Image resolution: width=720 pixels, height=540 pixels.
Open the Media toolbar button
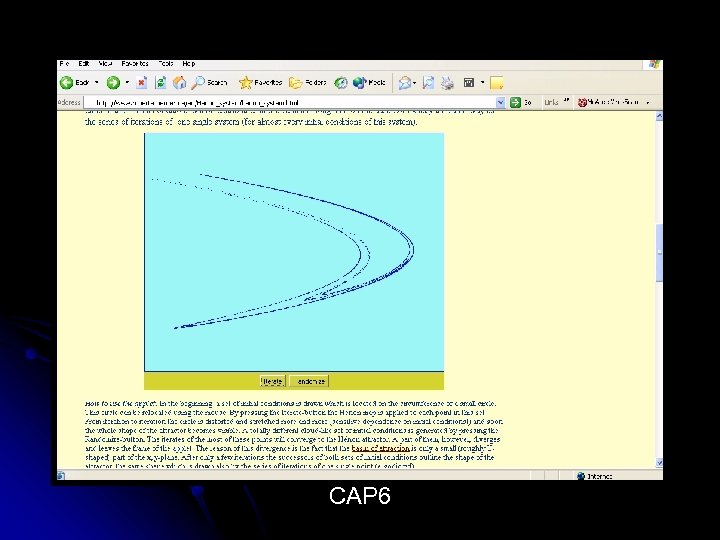pyautogui.click(x=369, y=83)
